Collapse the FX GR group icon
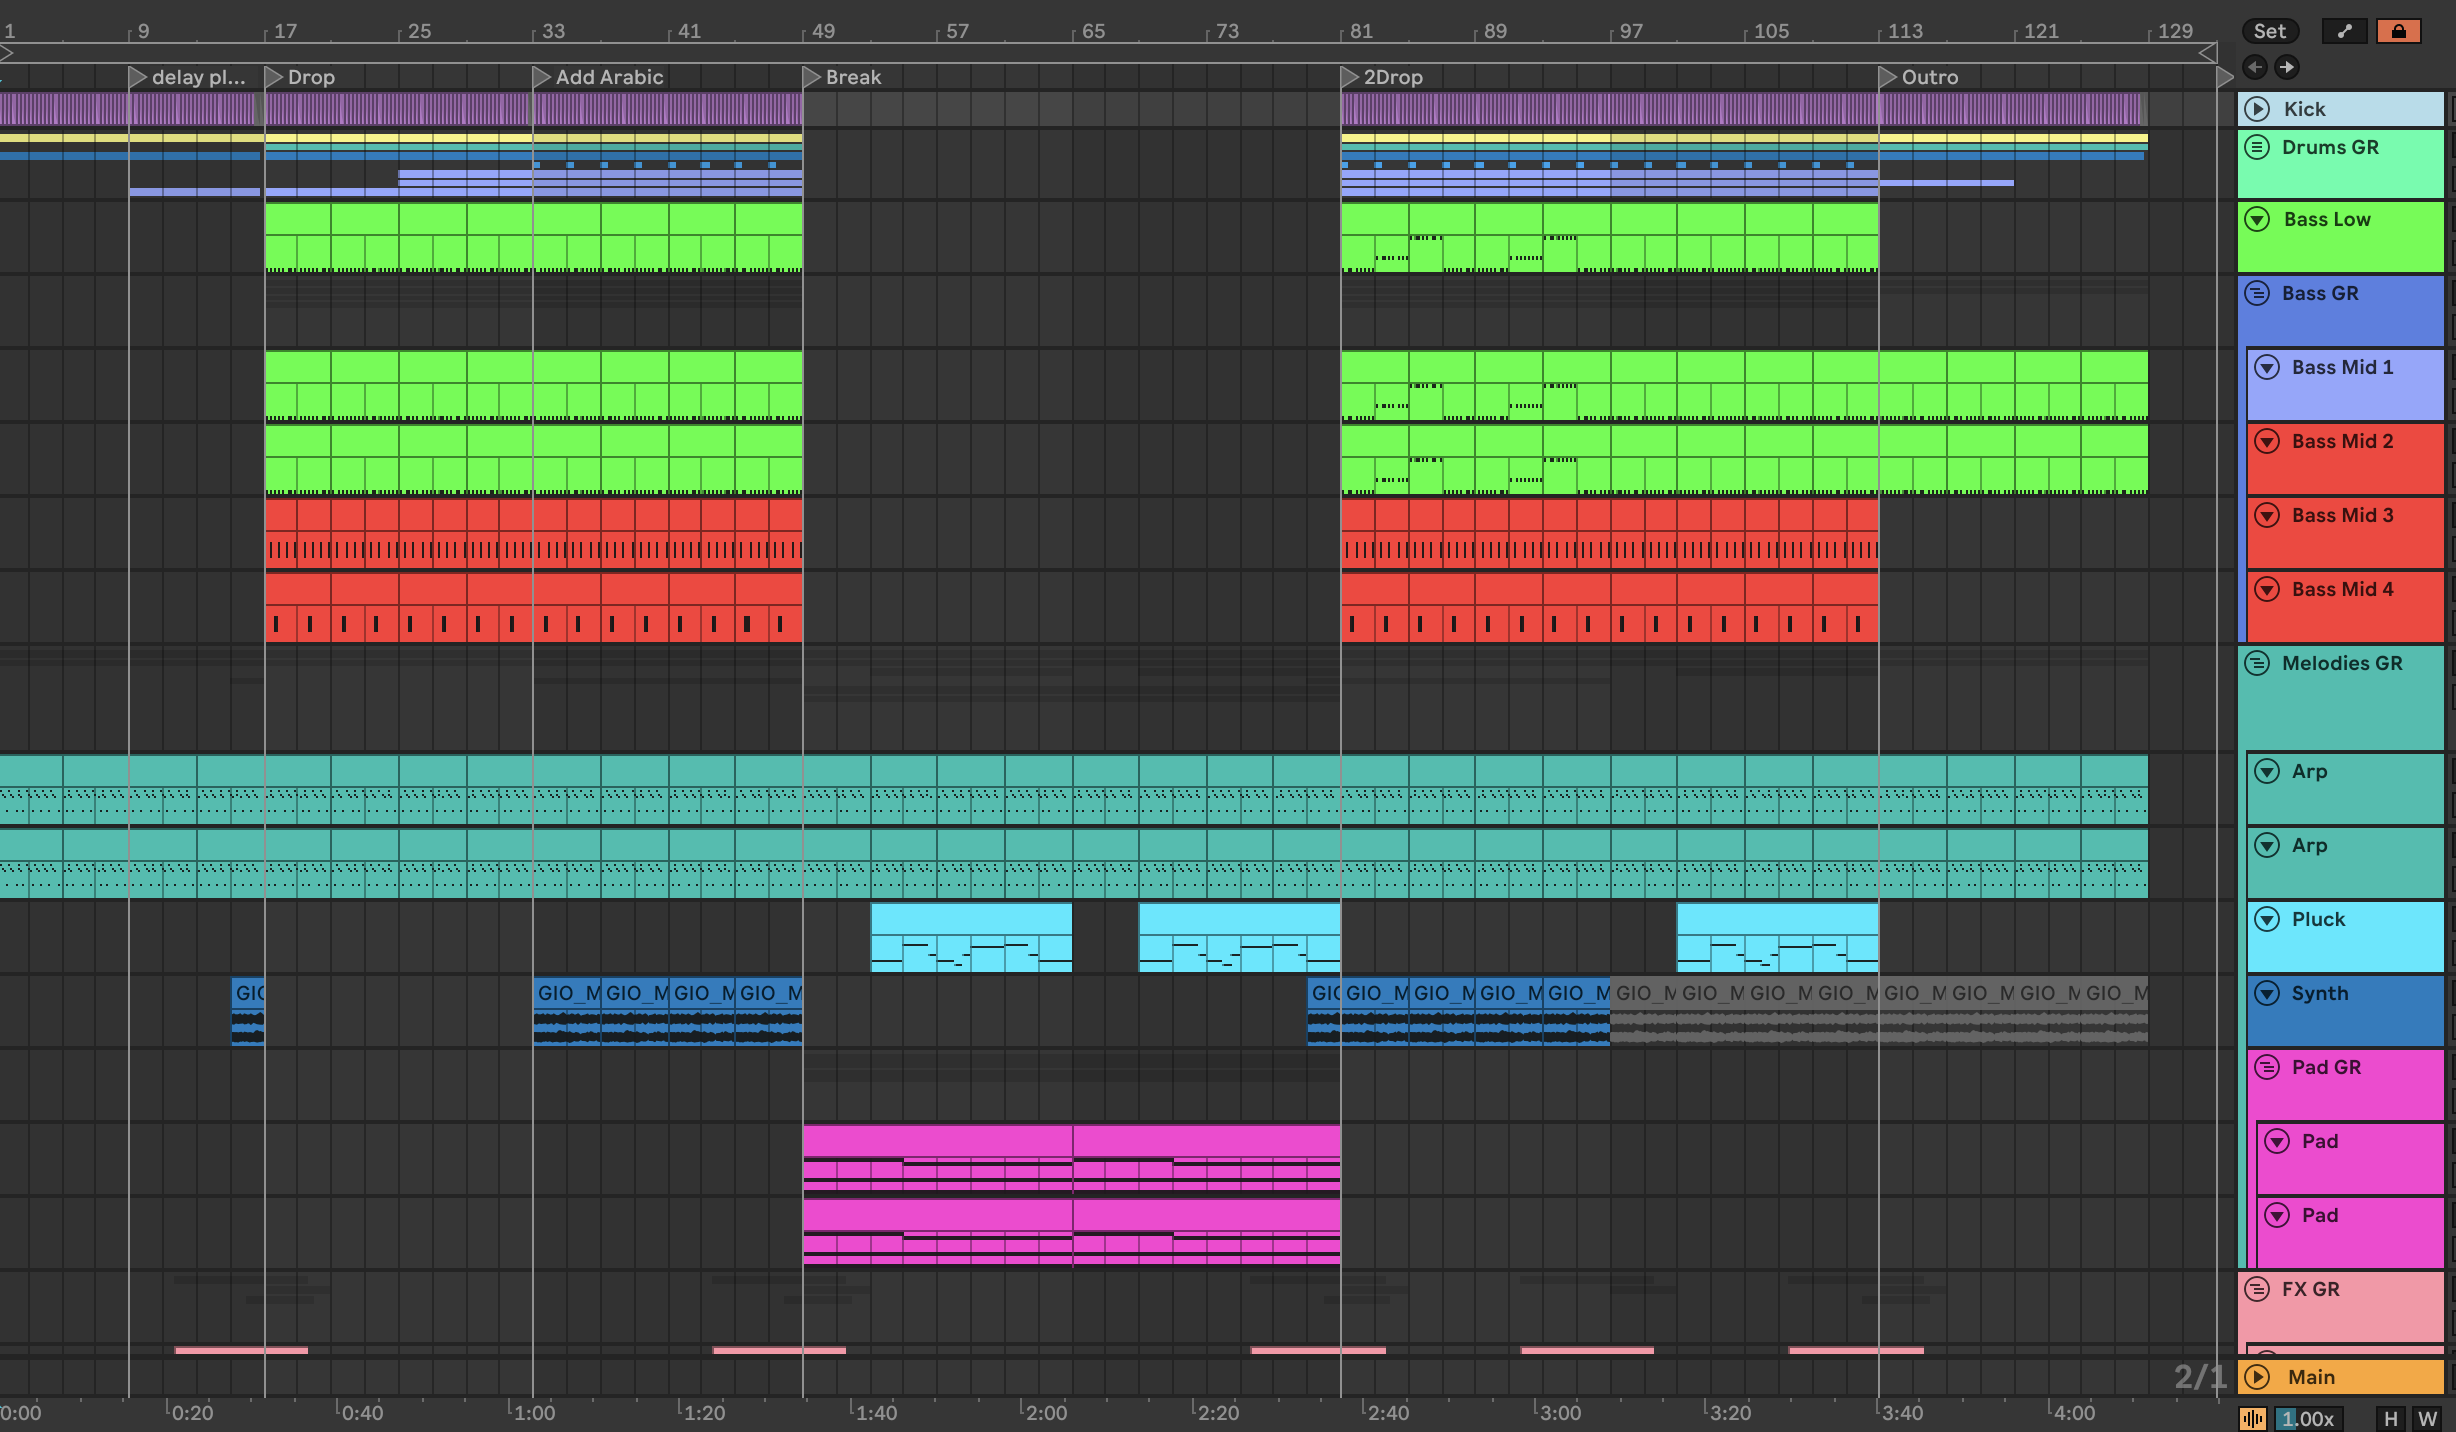Viewport: 2456px width, 1432px height. 2257,1289
